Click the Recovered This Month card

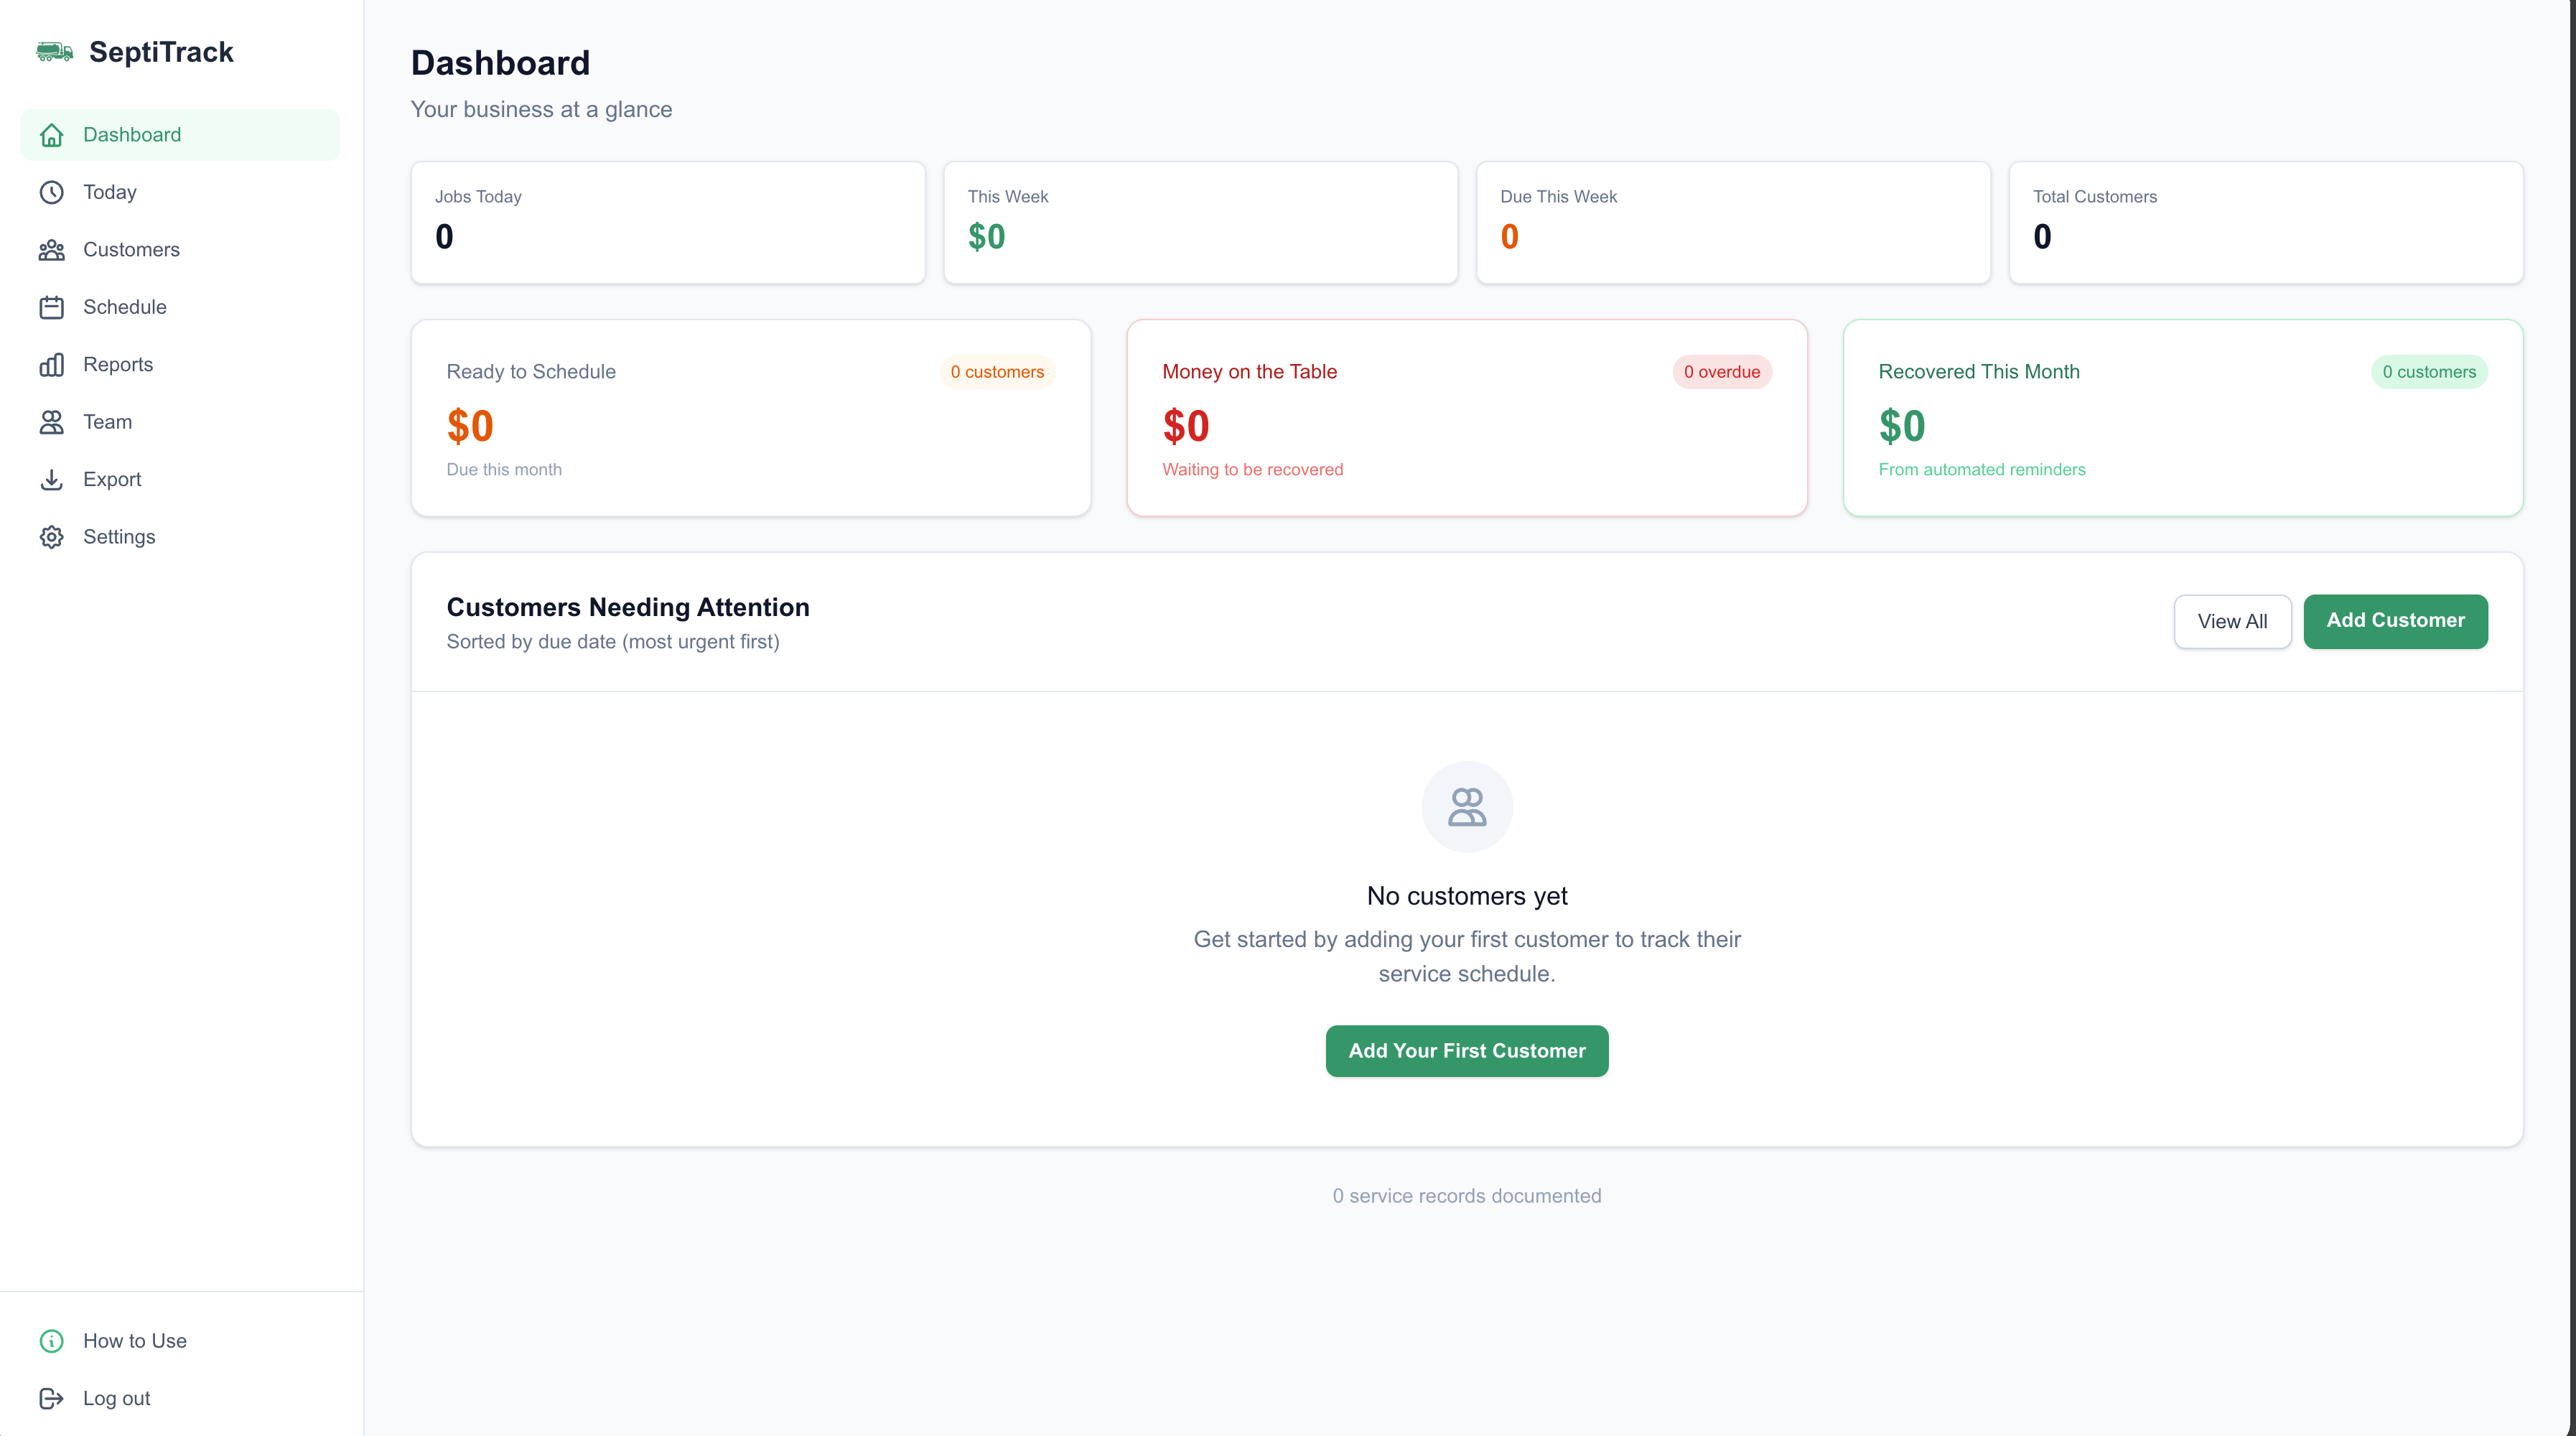tap(2182, 418)
